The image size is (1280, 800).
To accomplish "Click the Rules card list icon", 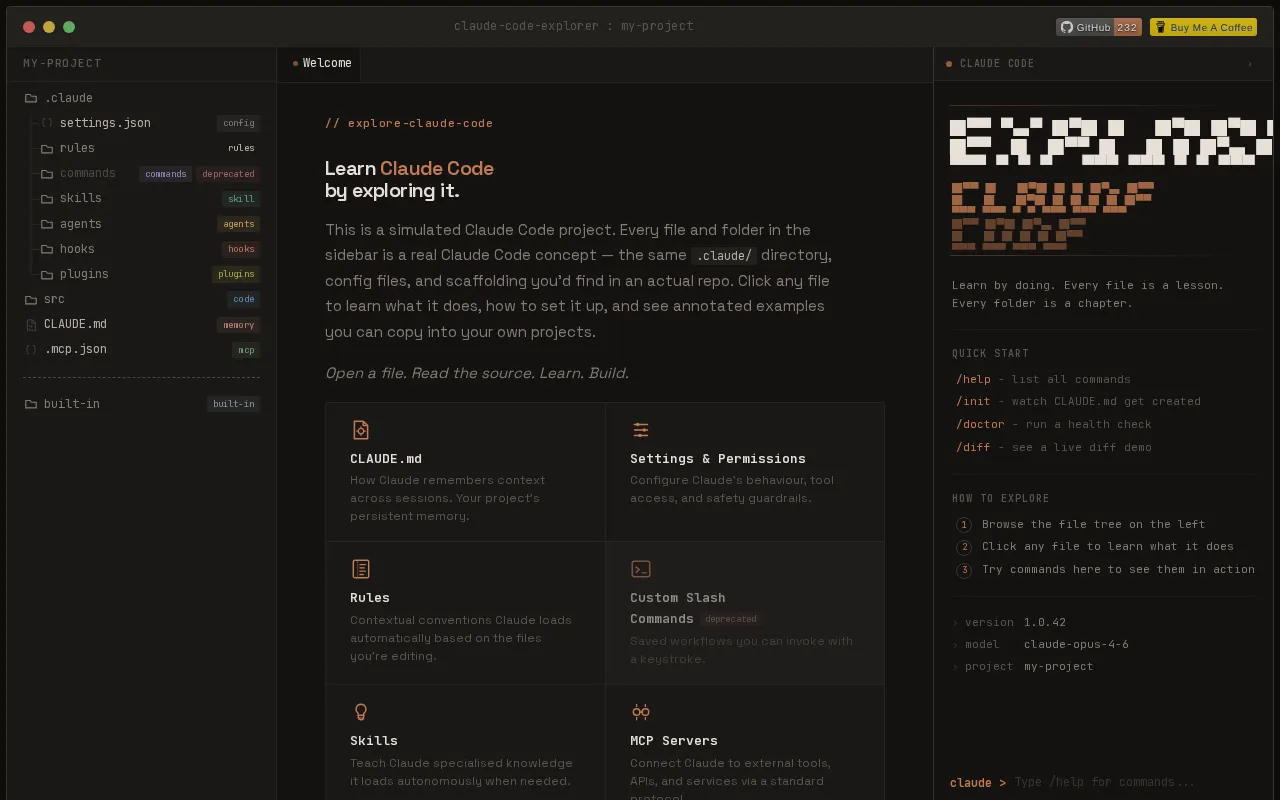I will 361,569.
